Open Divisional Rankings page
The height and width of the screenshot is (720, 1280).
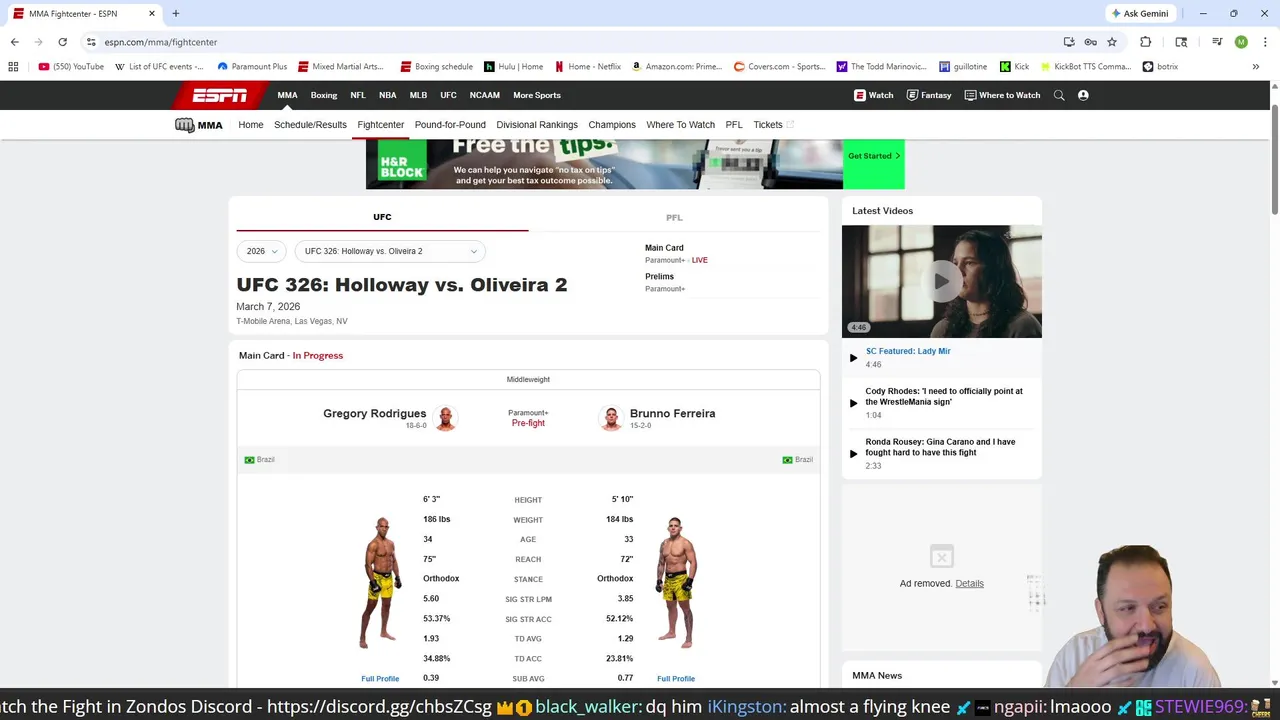(x=537, y=125)
